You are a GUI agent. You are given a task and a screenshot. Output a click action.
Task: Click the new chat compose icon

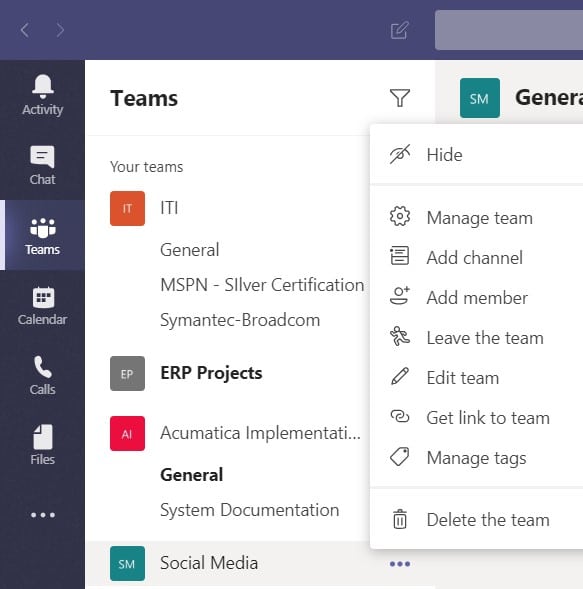[399, 30]
